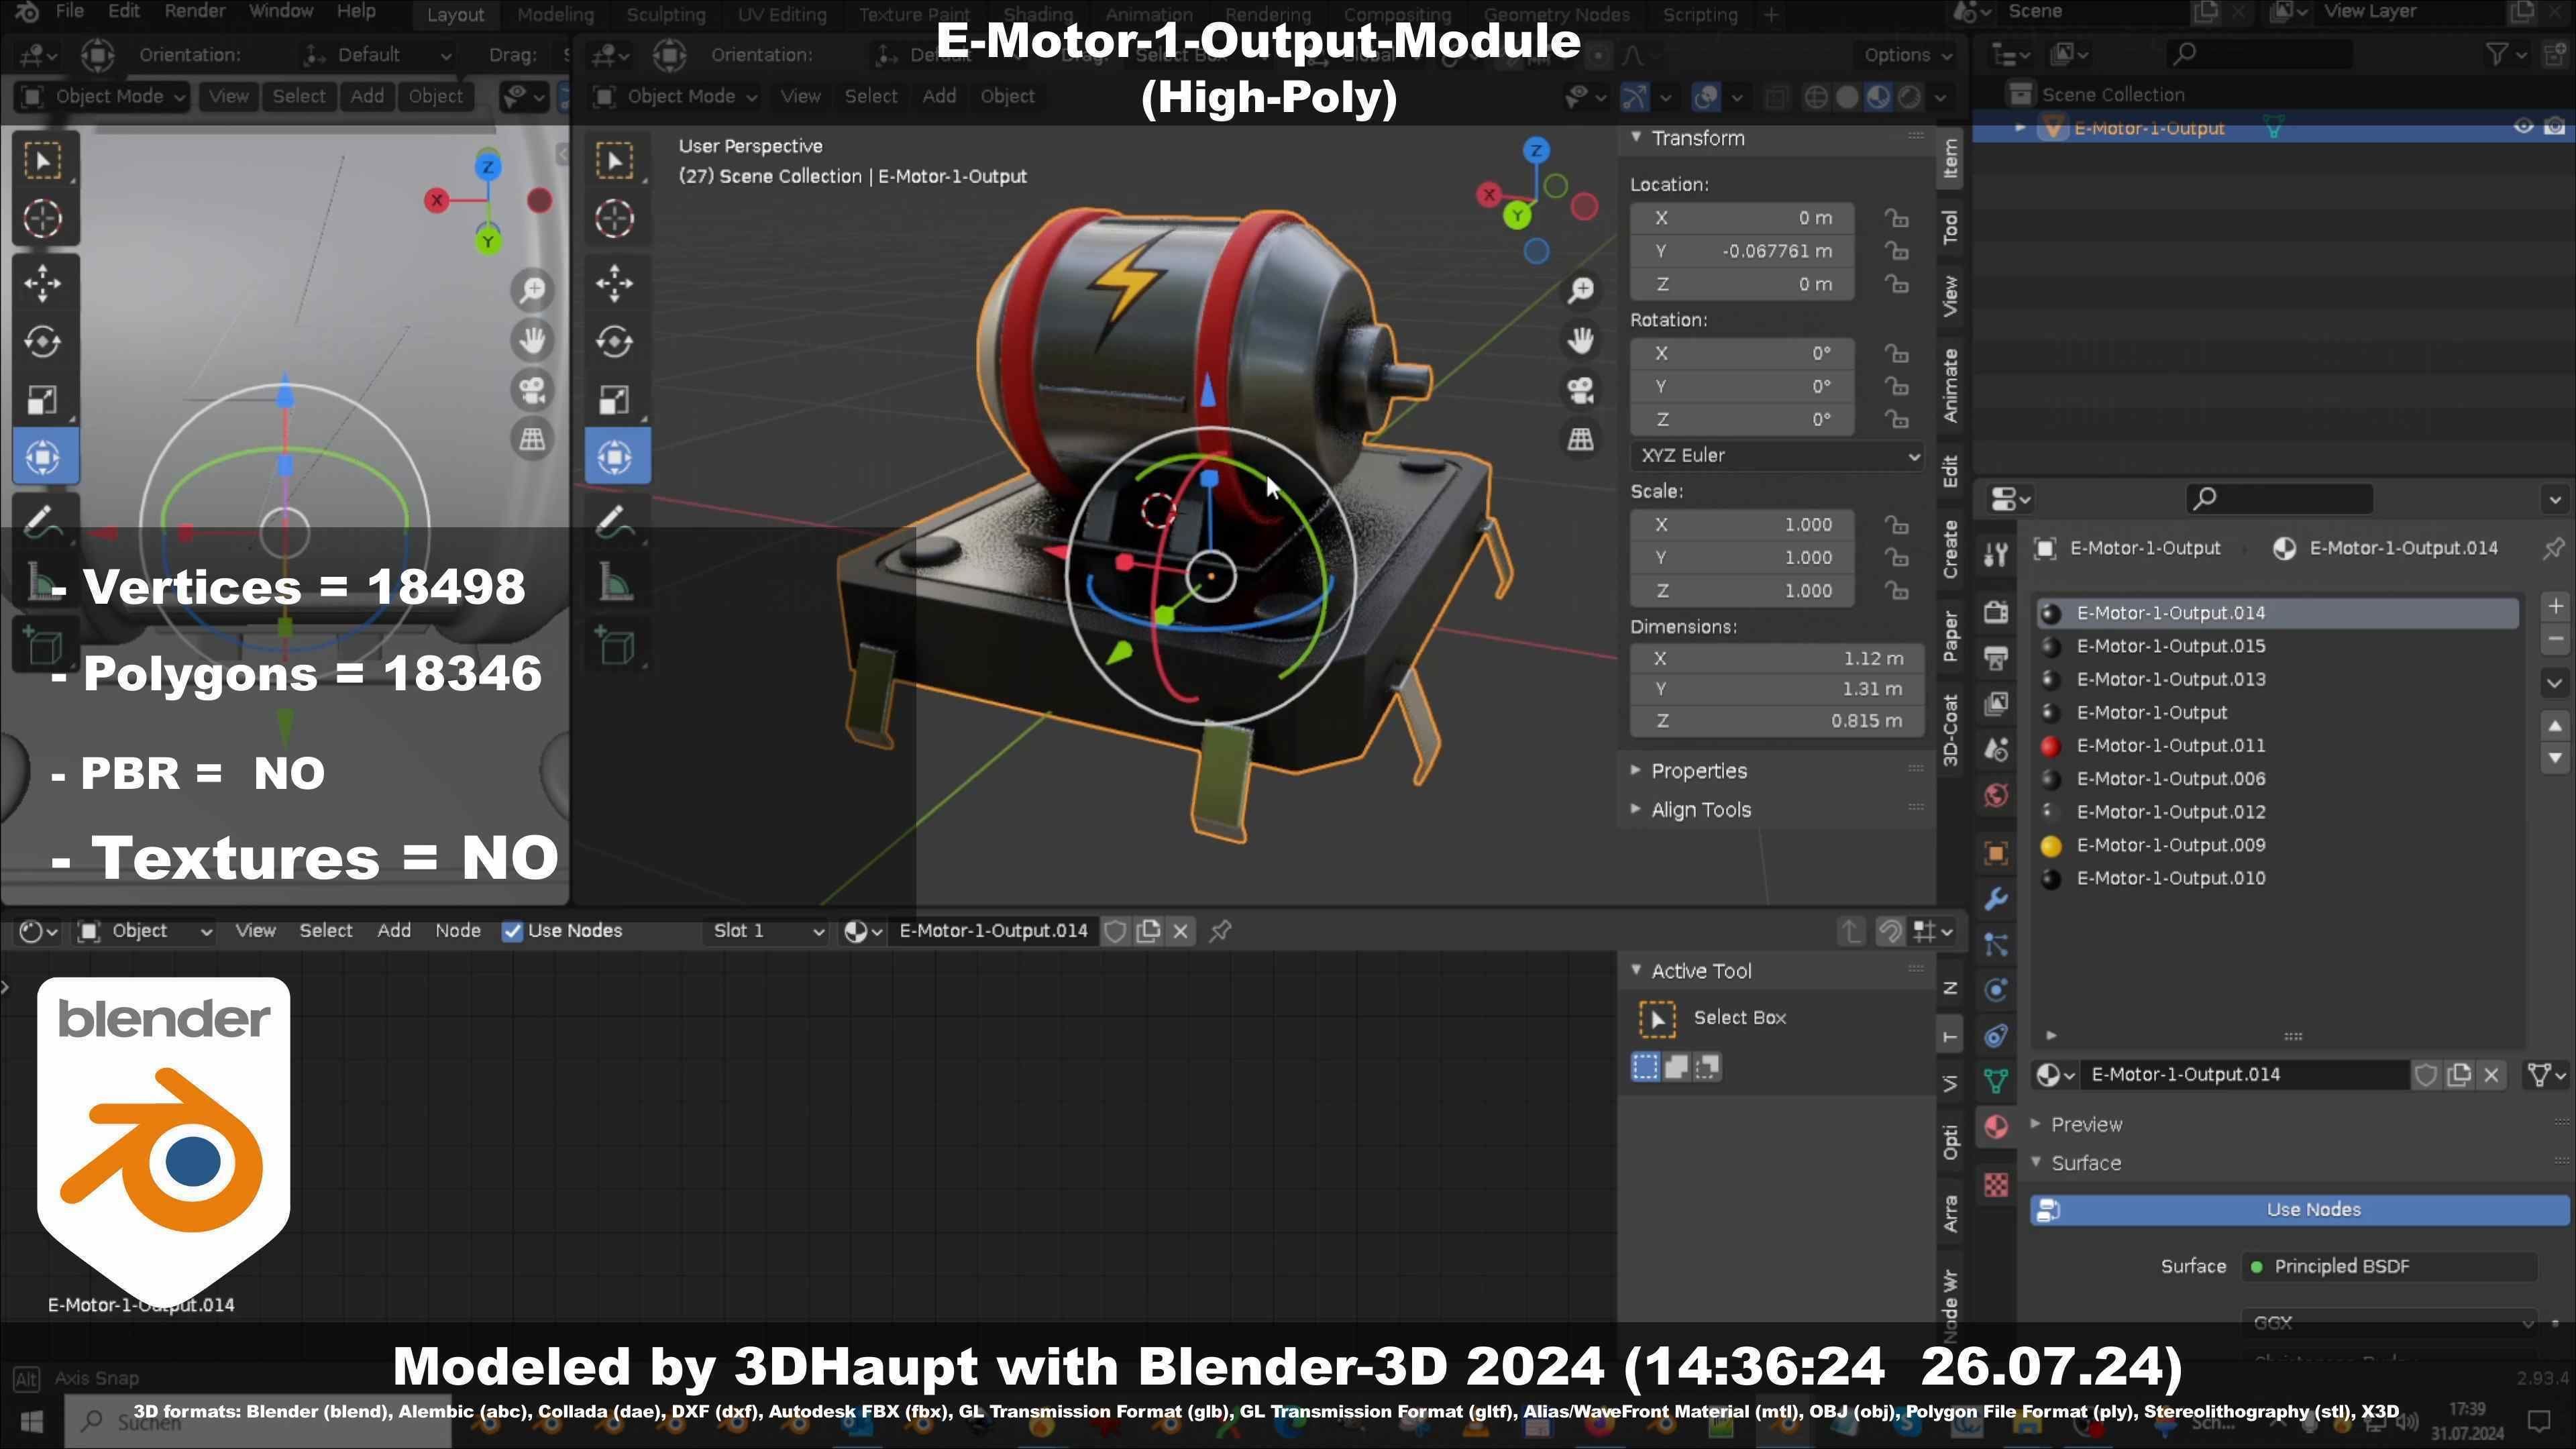Click the Principled BSDF surface selector
The image size is (2576, 1449).
click(x=2390, y=1267)
